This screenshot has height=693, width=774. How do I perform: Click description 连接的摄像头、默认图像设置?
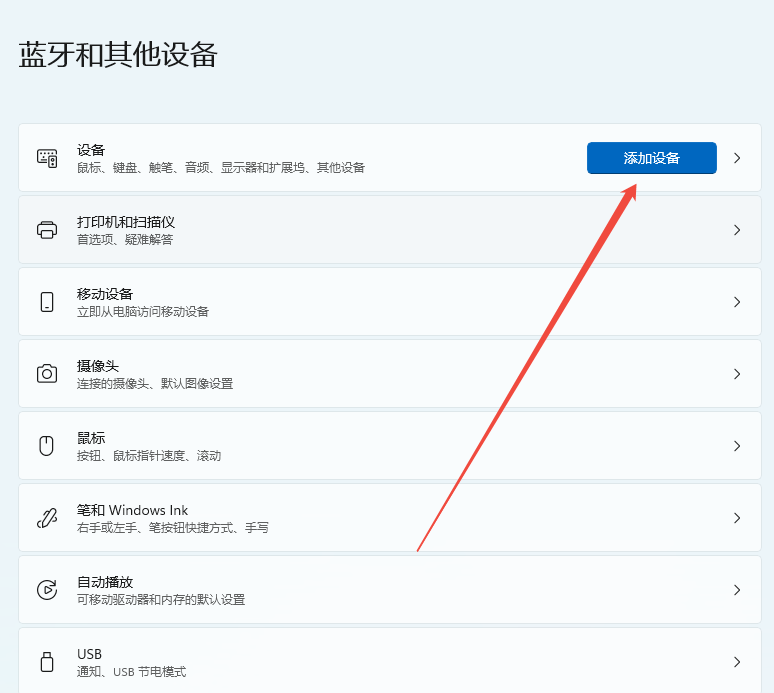155,384
